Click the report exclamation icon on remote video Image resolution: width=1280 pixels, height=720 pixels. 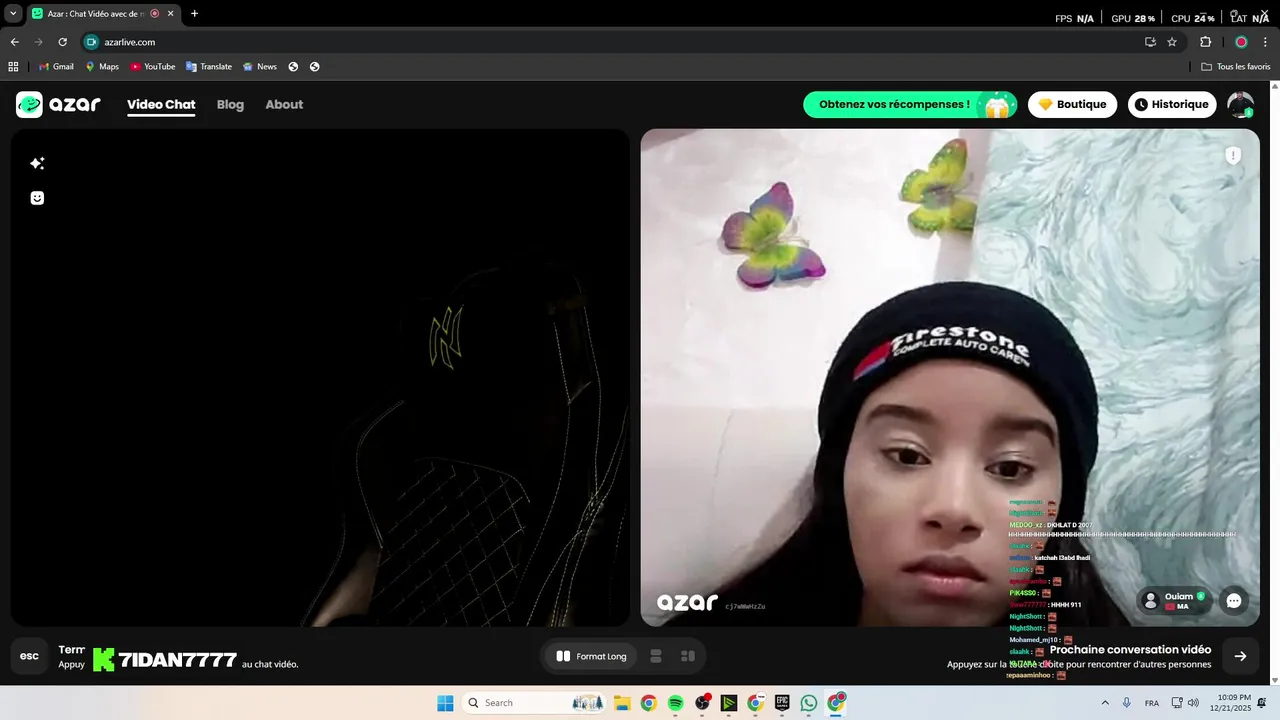[1233, 155]
